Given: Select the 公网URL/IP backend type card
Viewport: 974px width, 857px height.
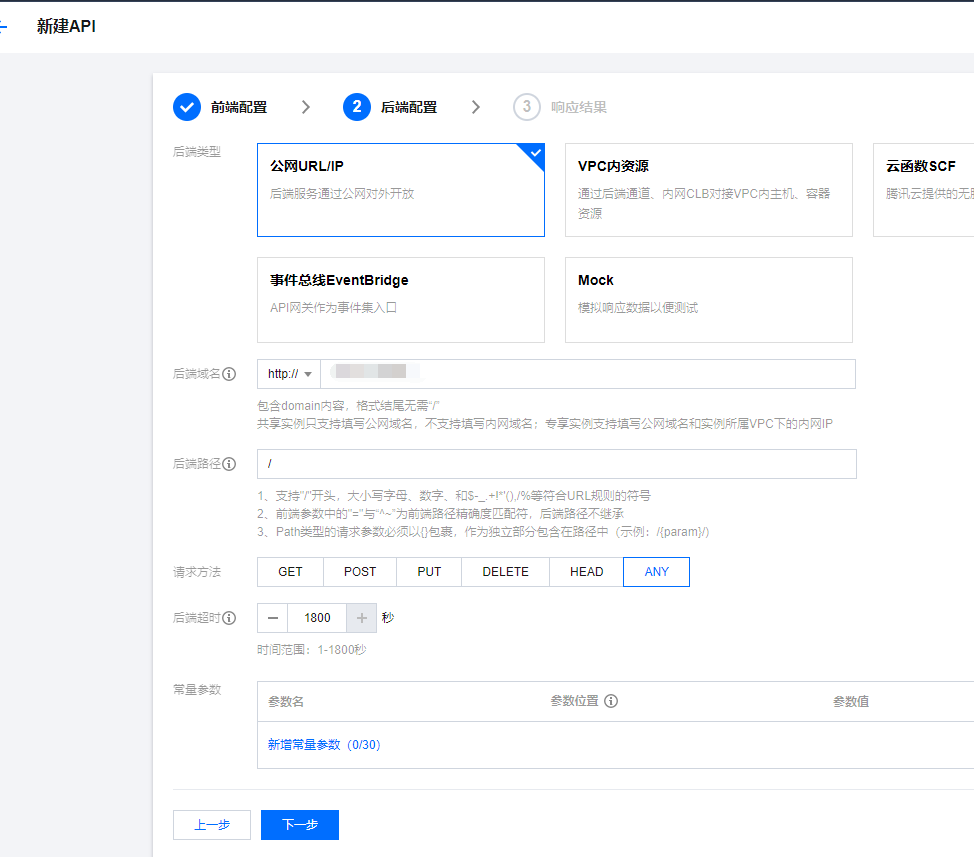Looking at the screenshot, I should click(x=401, y=190).
